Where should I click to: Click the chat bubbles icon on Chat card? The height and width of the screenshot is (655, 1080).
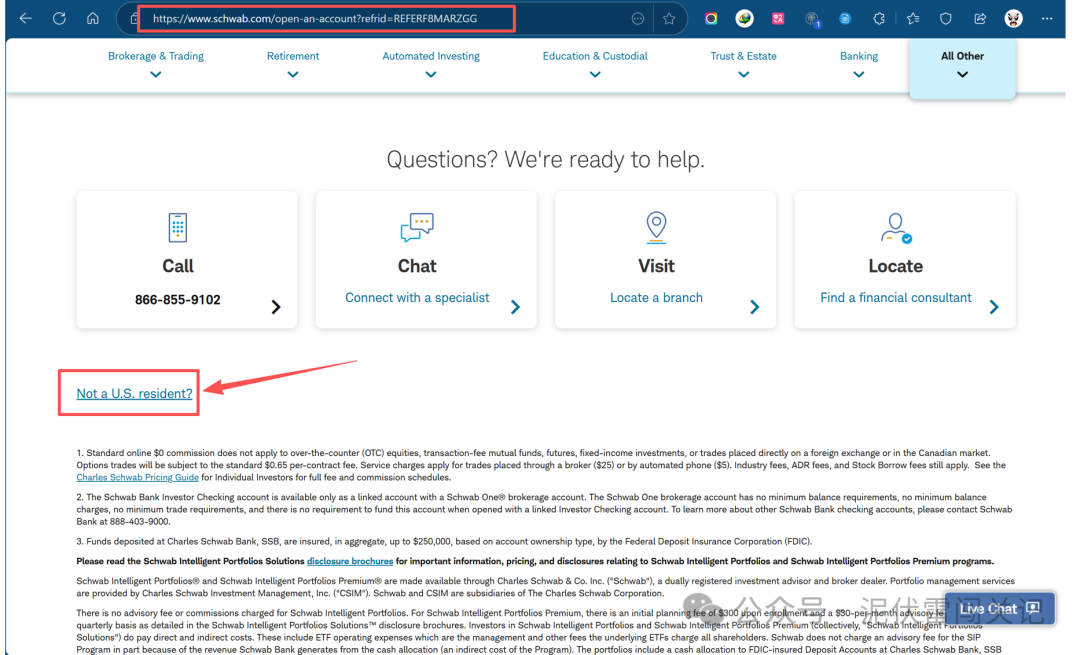click(417, 227)
